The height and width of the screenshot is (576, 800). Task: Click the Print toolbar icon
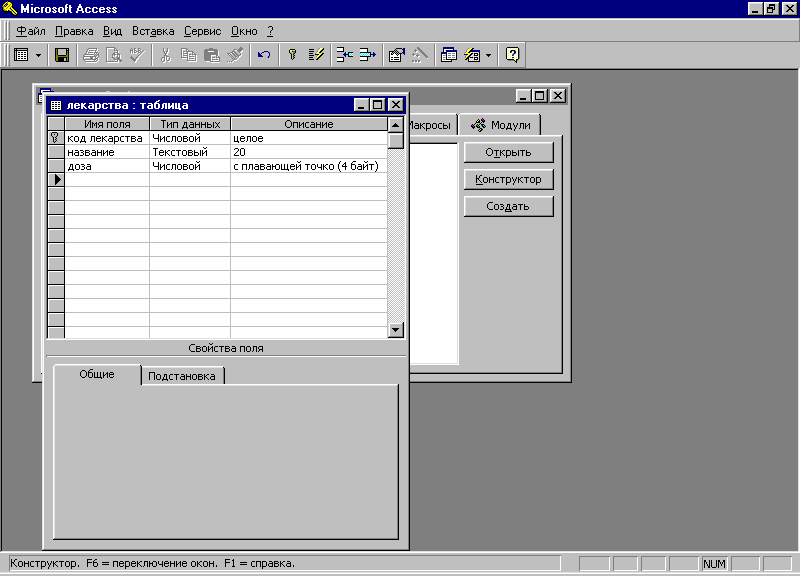[x=91, y=55]
